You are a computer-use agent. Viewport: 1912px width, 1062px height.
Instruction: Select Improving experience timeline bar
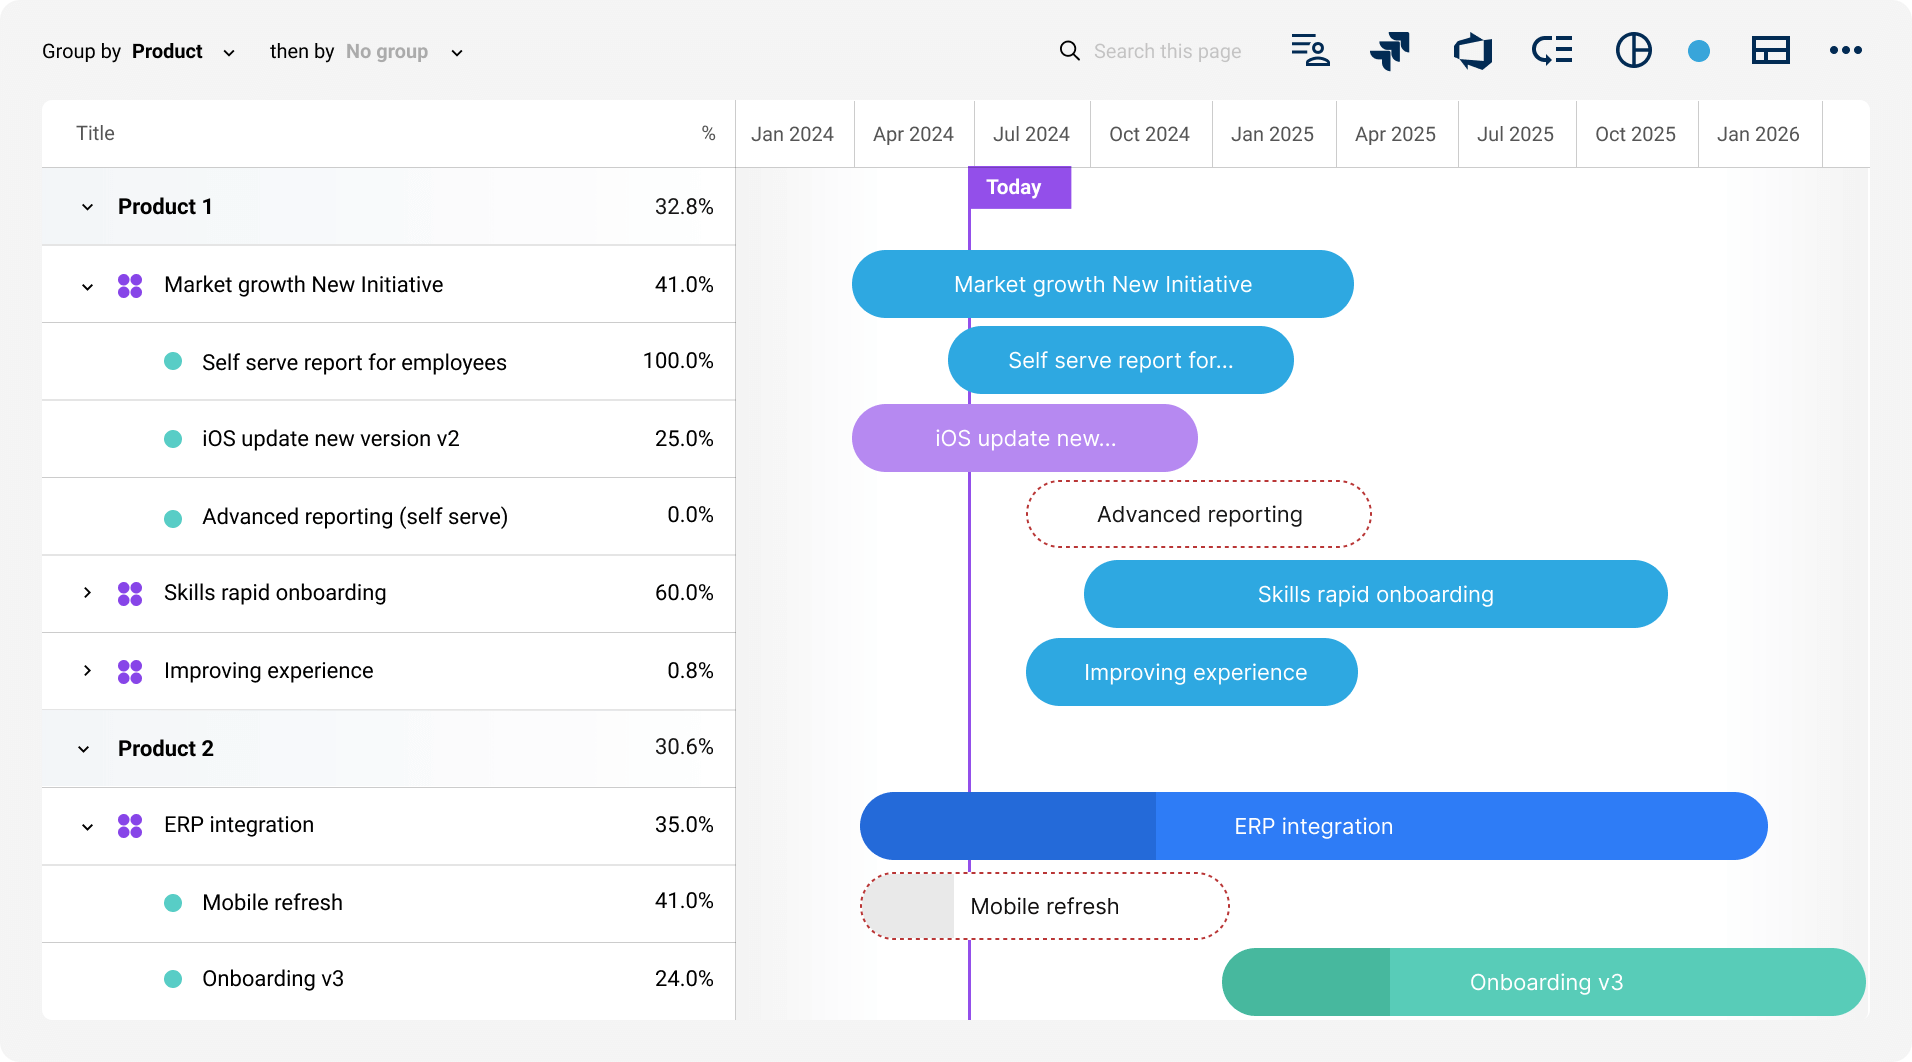click(x=1191, y=672)
